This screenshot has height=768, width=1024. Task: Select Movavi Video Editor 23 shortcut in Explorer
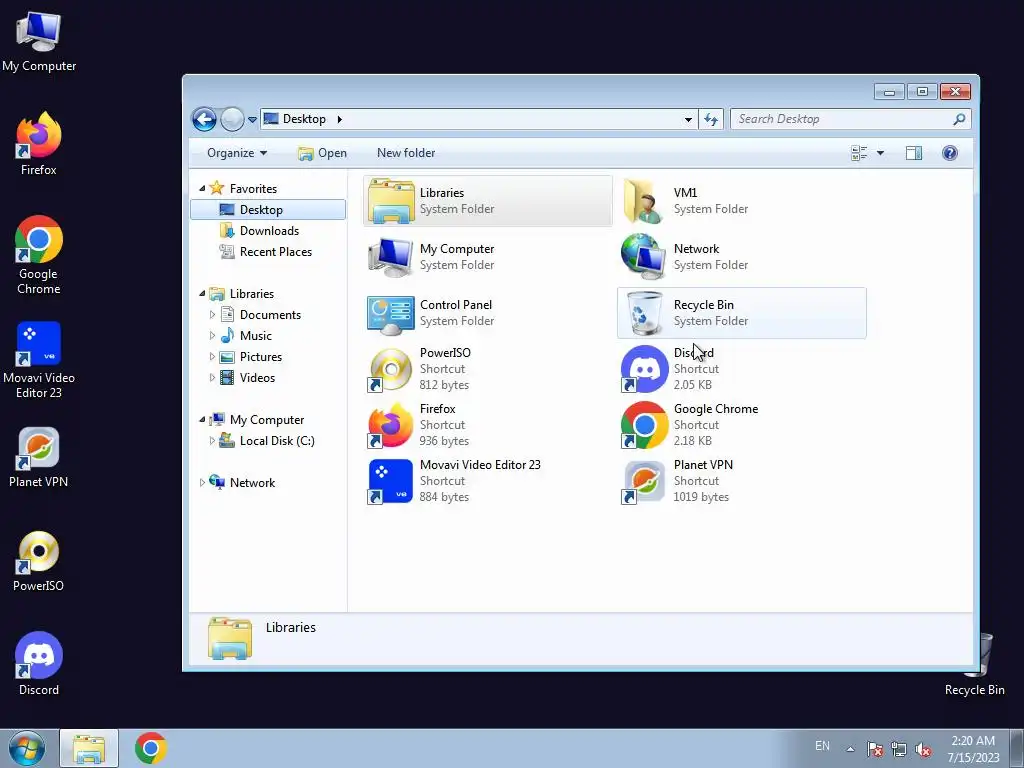[487, 481]
